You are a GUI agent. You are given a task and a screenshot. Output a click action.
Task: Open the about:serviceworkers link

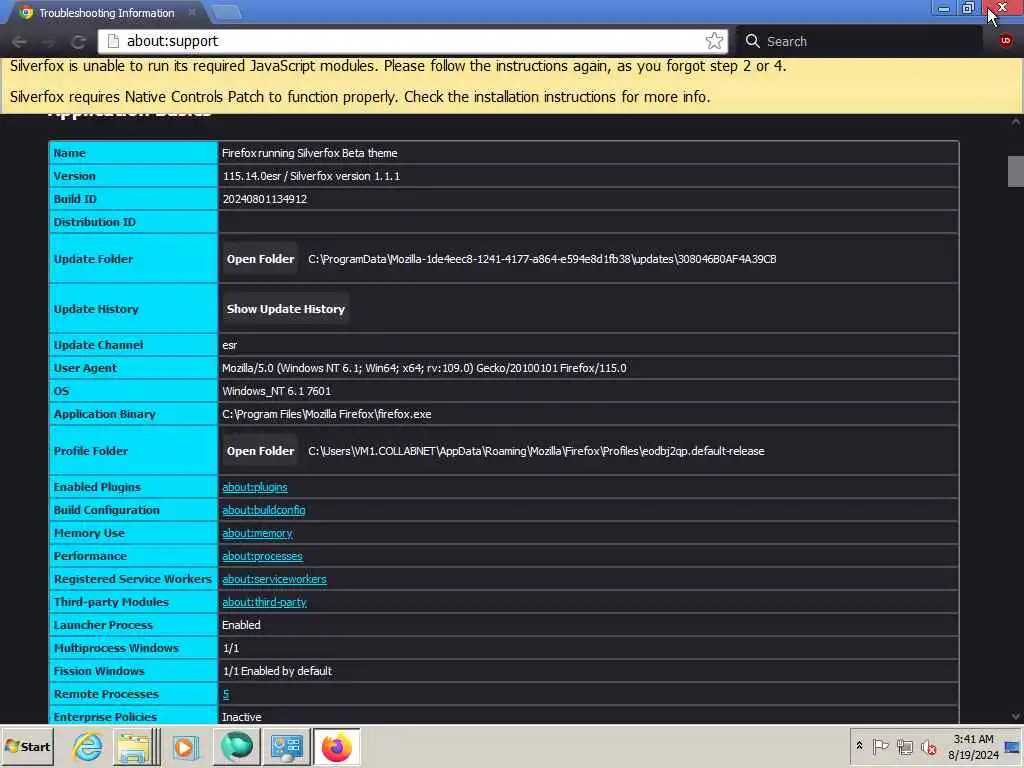274,579
